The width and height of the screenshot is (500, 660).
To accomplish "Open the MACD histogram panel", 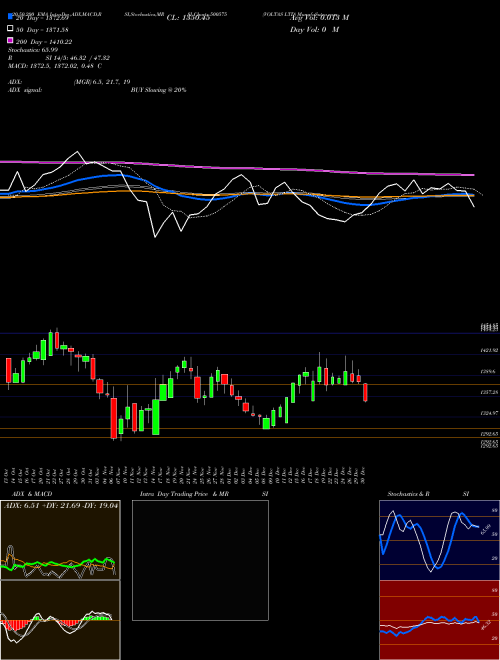I will (60, 620).
